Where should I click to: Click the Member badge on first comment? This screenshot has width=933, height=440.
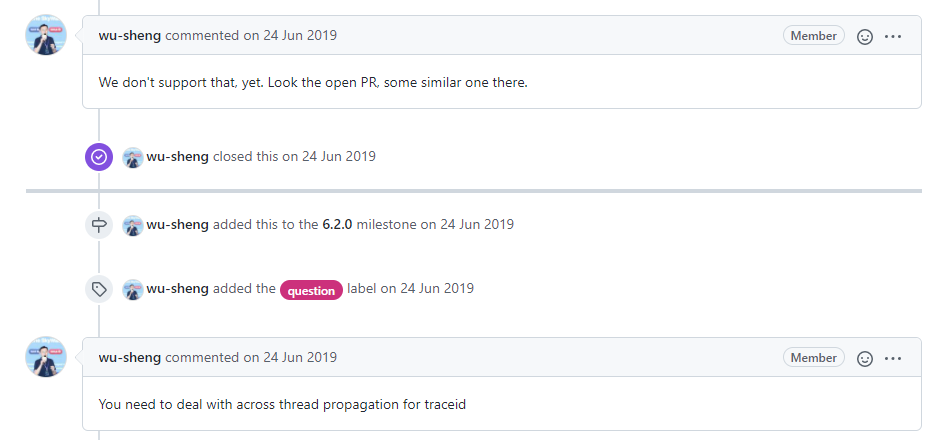[813, 36]
